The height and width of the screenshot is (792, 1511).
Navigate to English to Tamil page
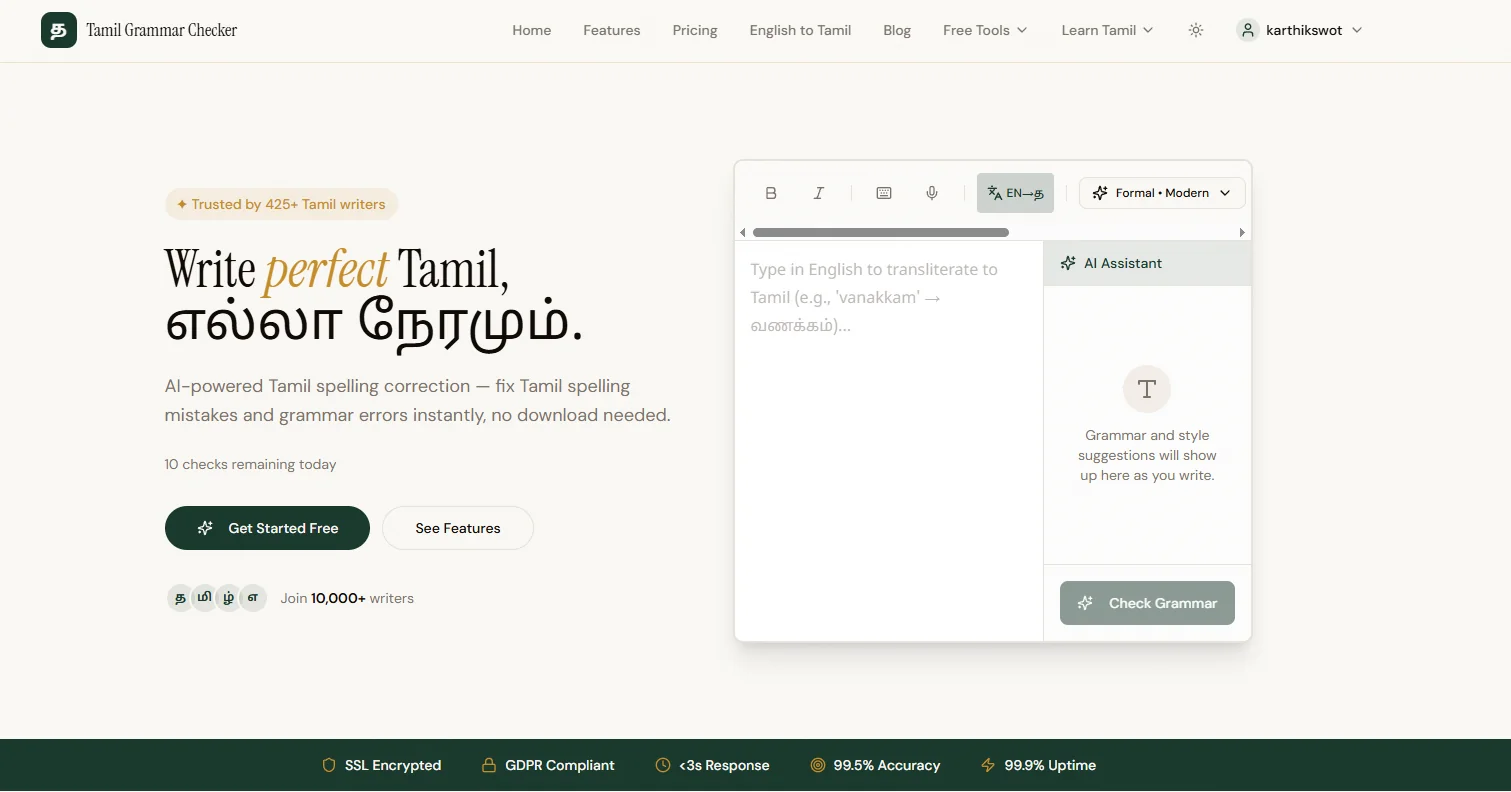[800, 30]
